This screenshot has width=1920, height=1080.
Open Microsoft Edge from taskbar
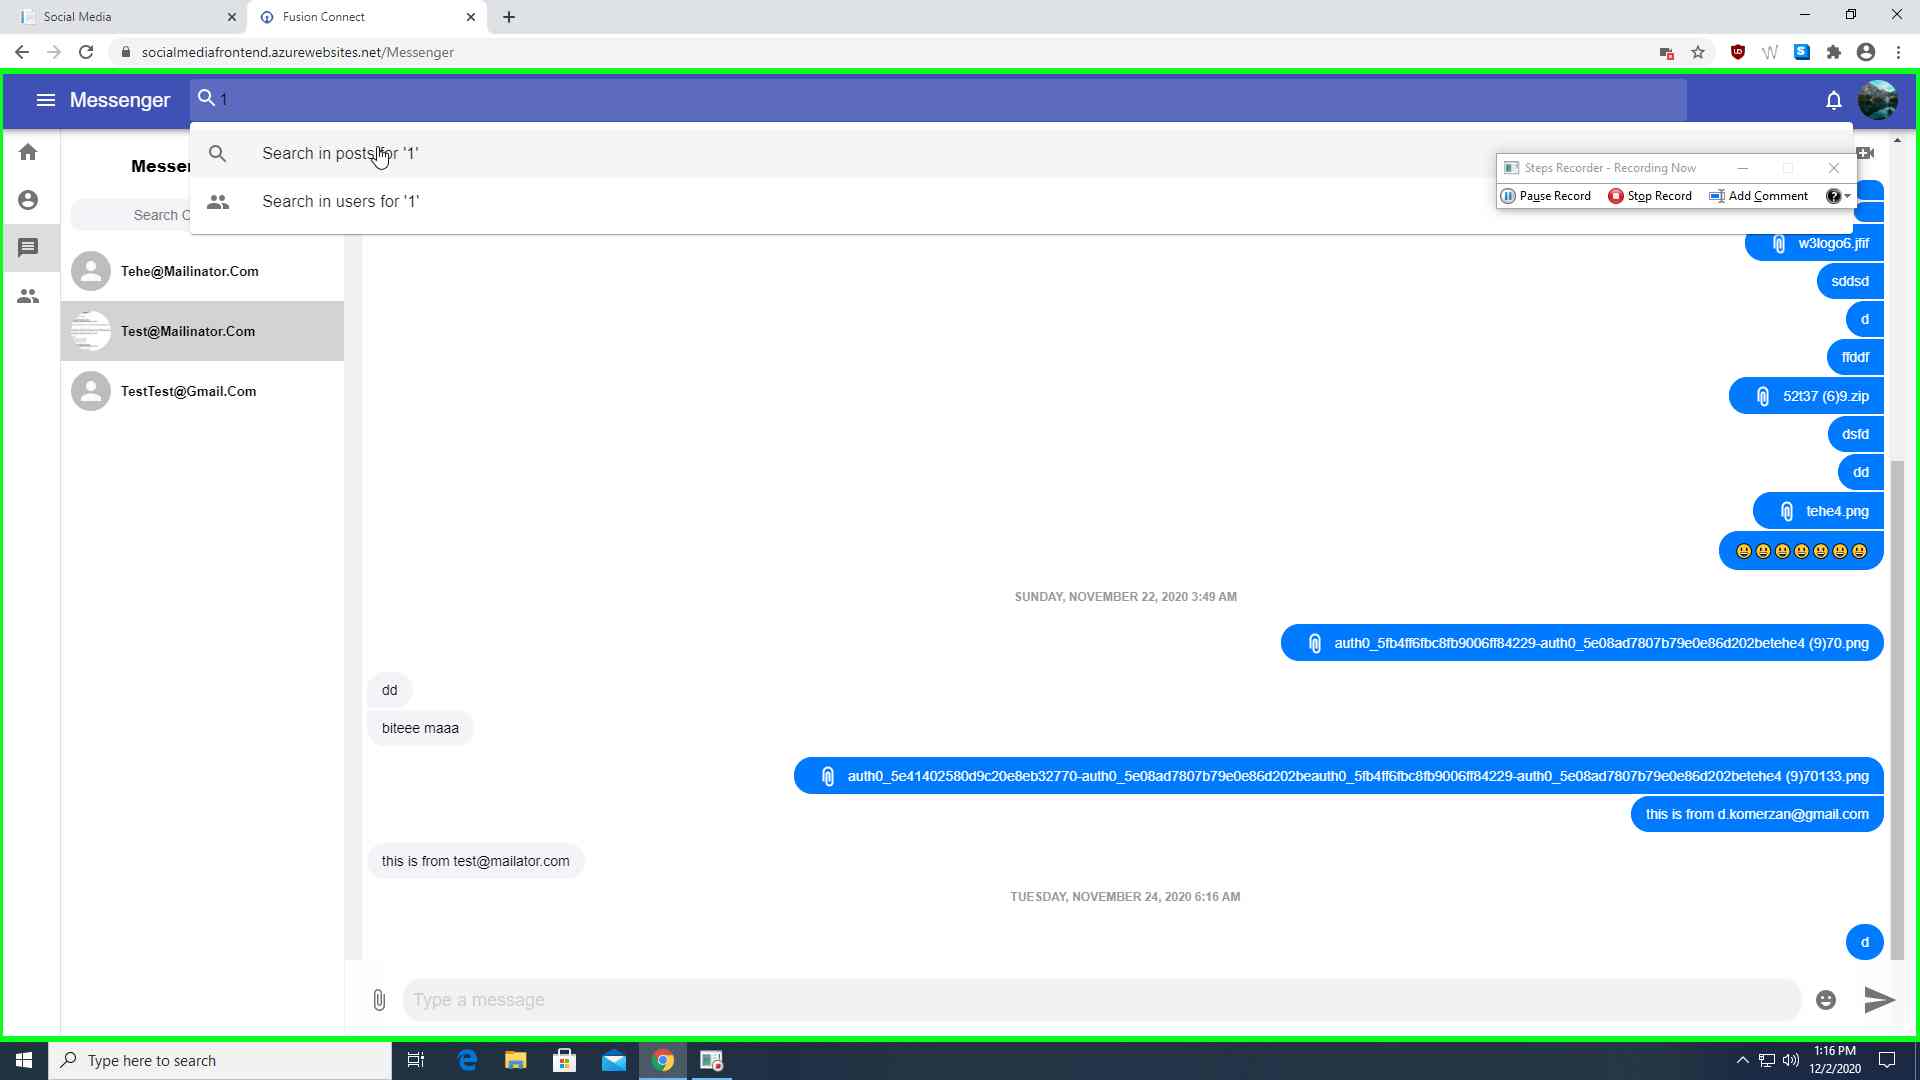(x=467, y=1060)
